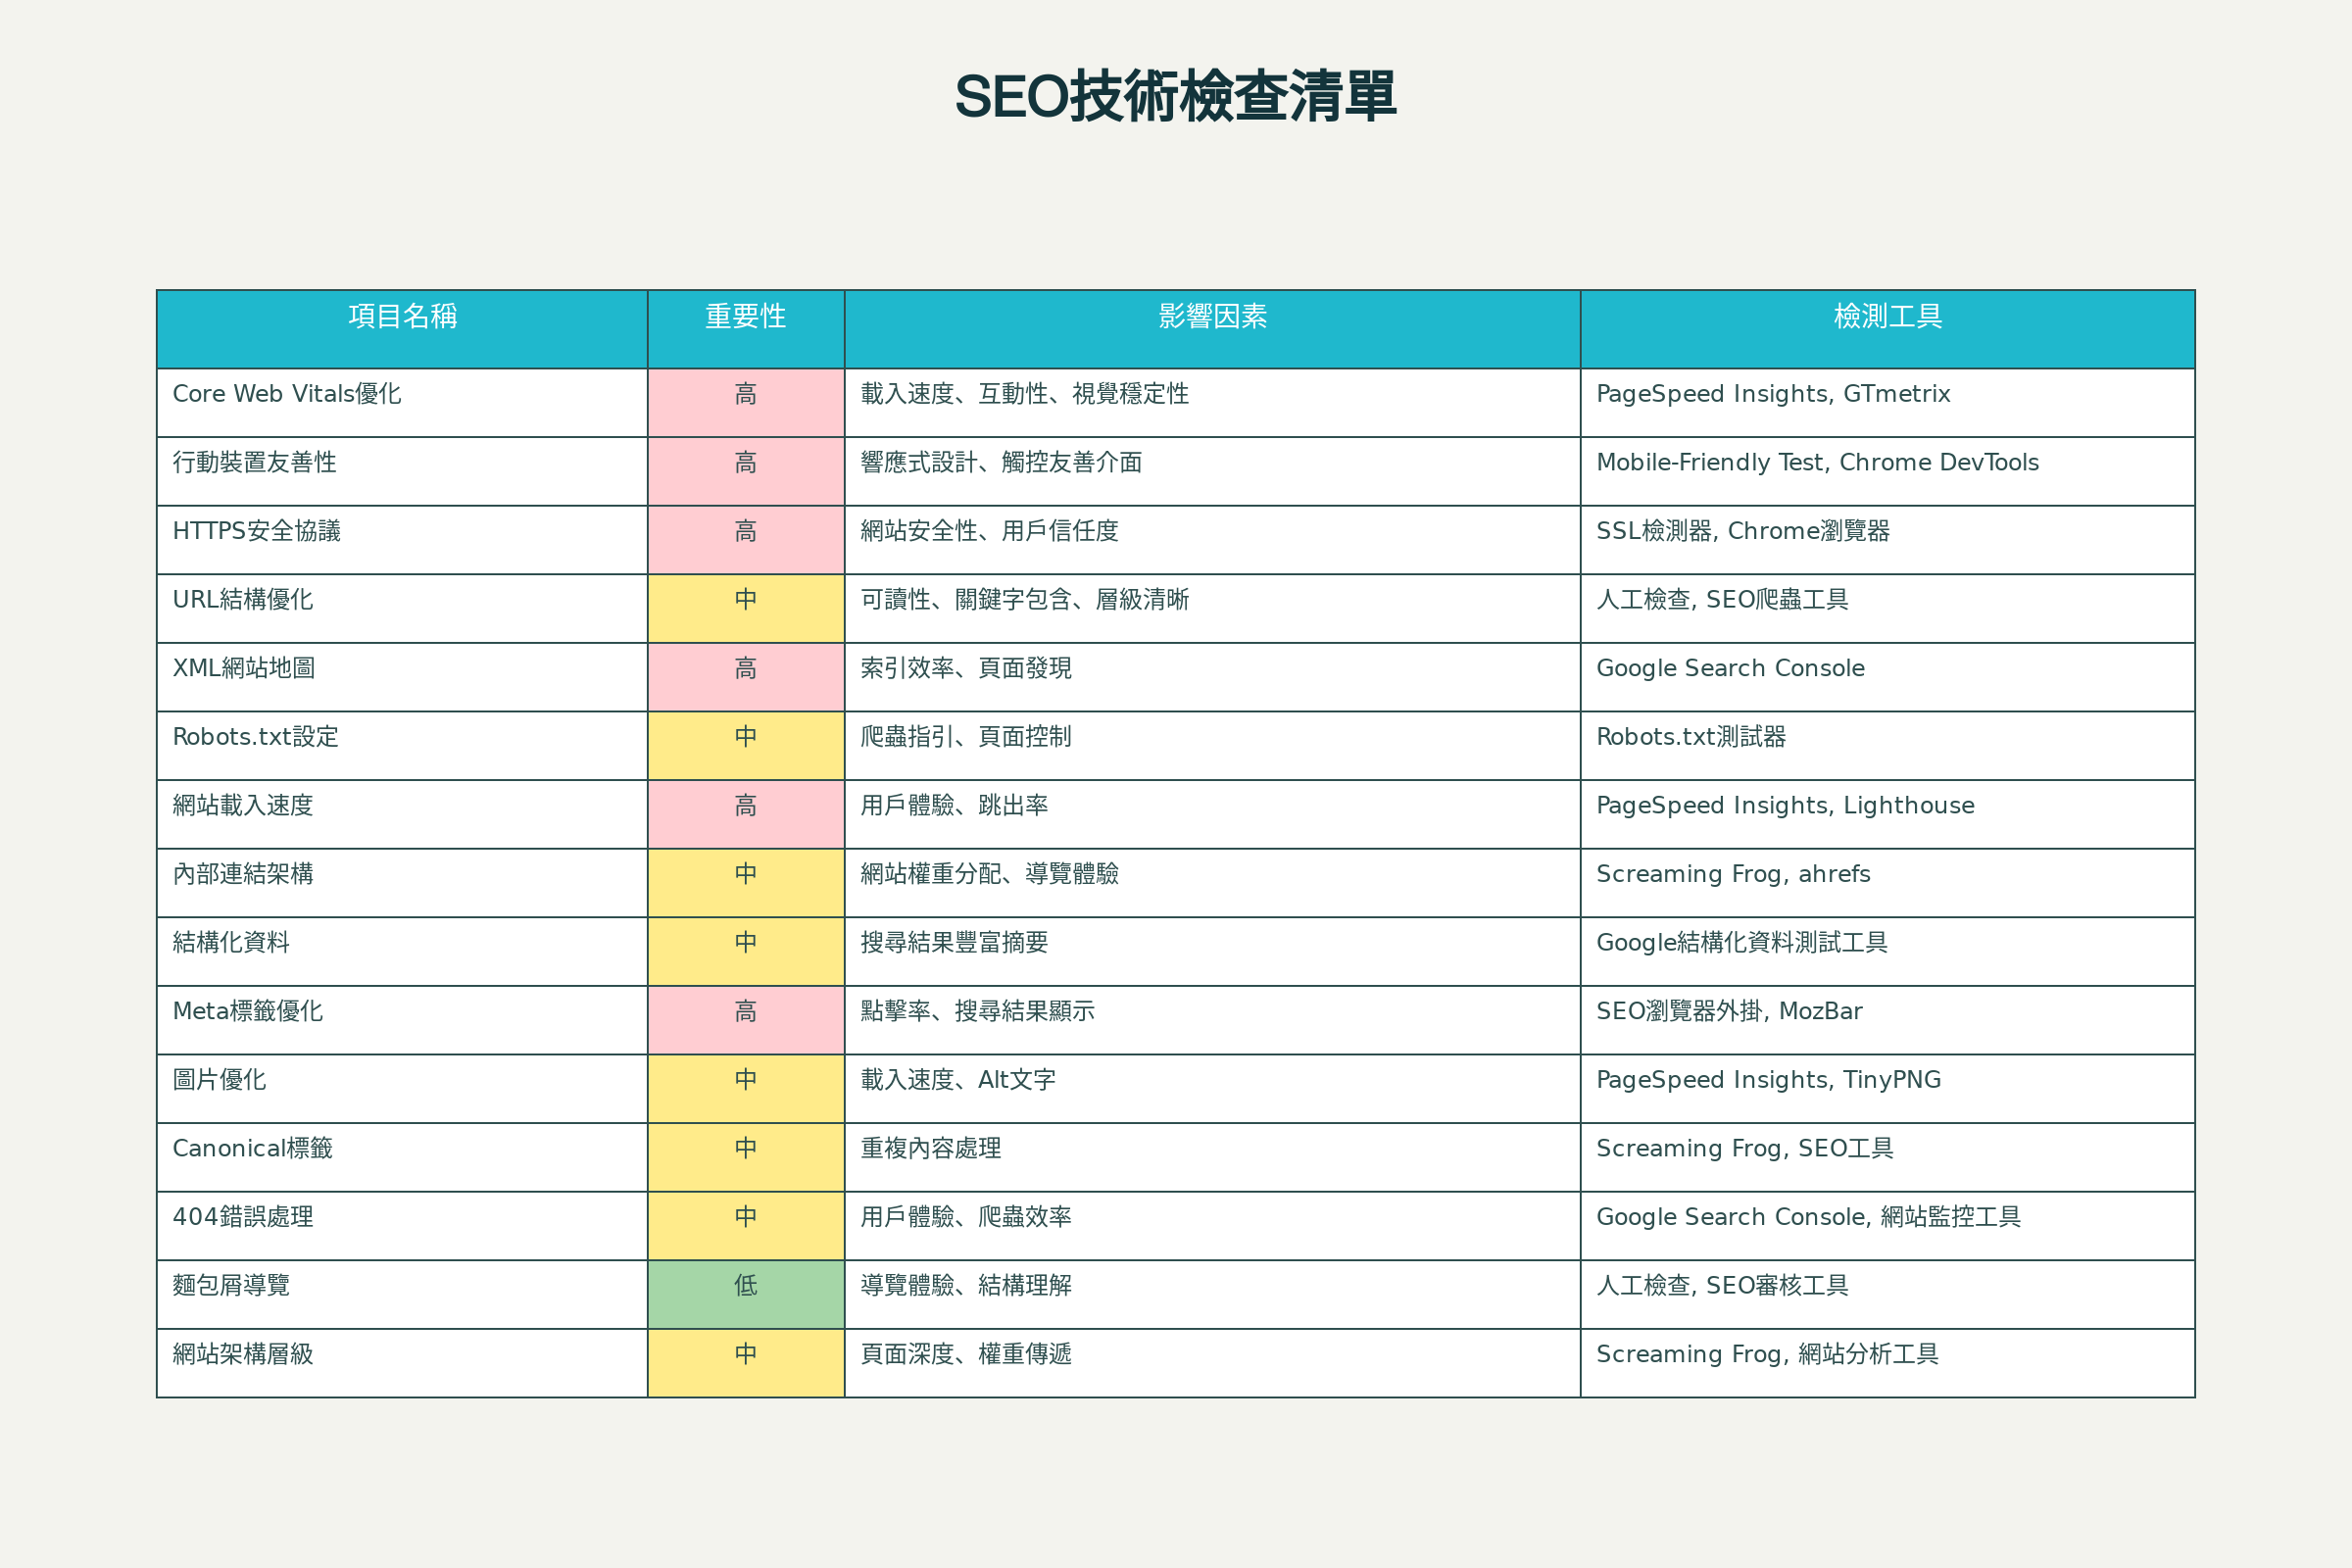The width and height of the screenshot is (2352, 1568).
Task: Click the 麵包屑導覽 cell
Action: coord(402,1294)
